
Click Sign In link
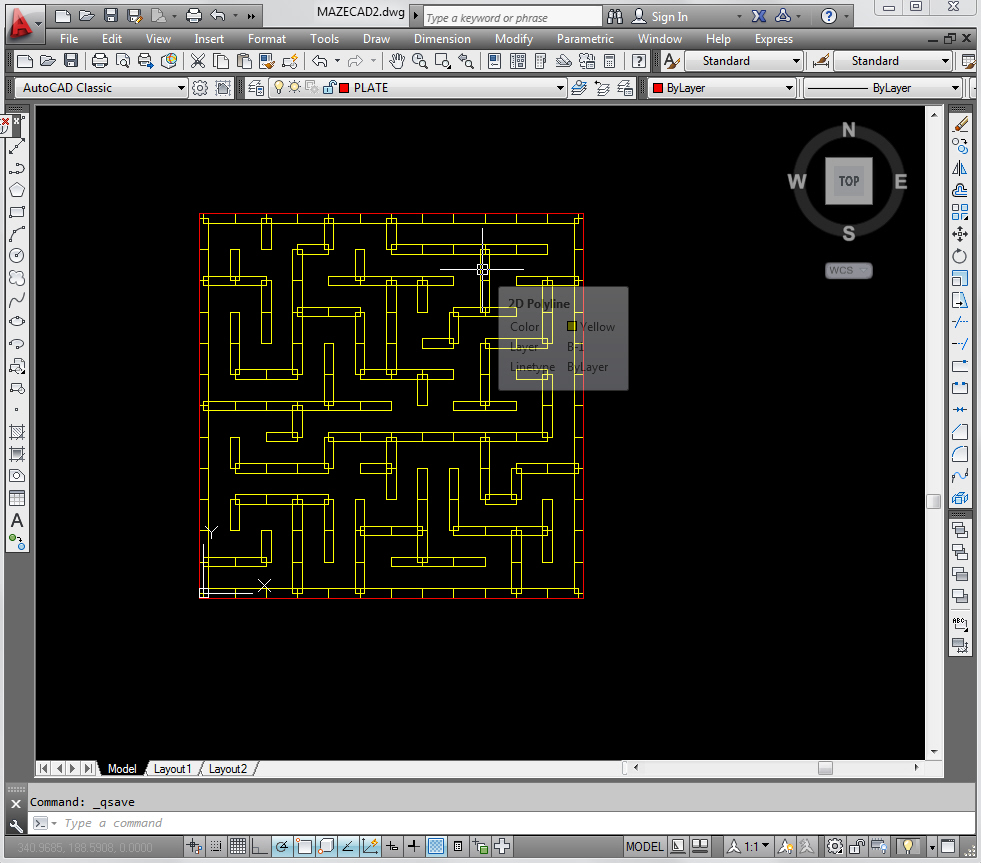(669, 17)
